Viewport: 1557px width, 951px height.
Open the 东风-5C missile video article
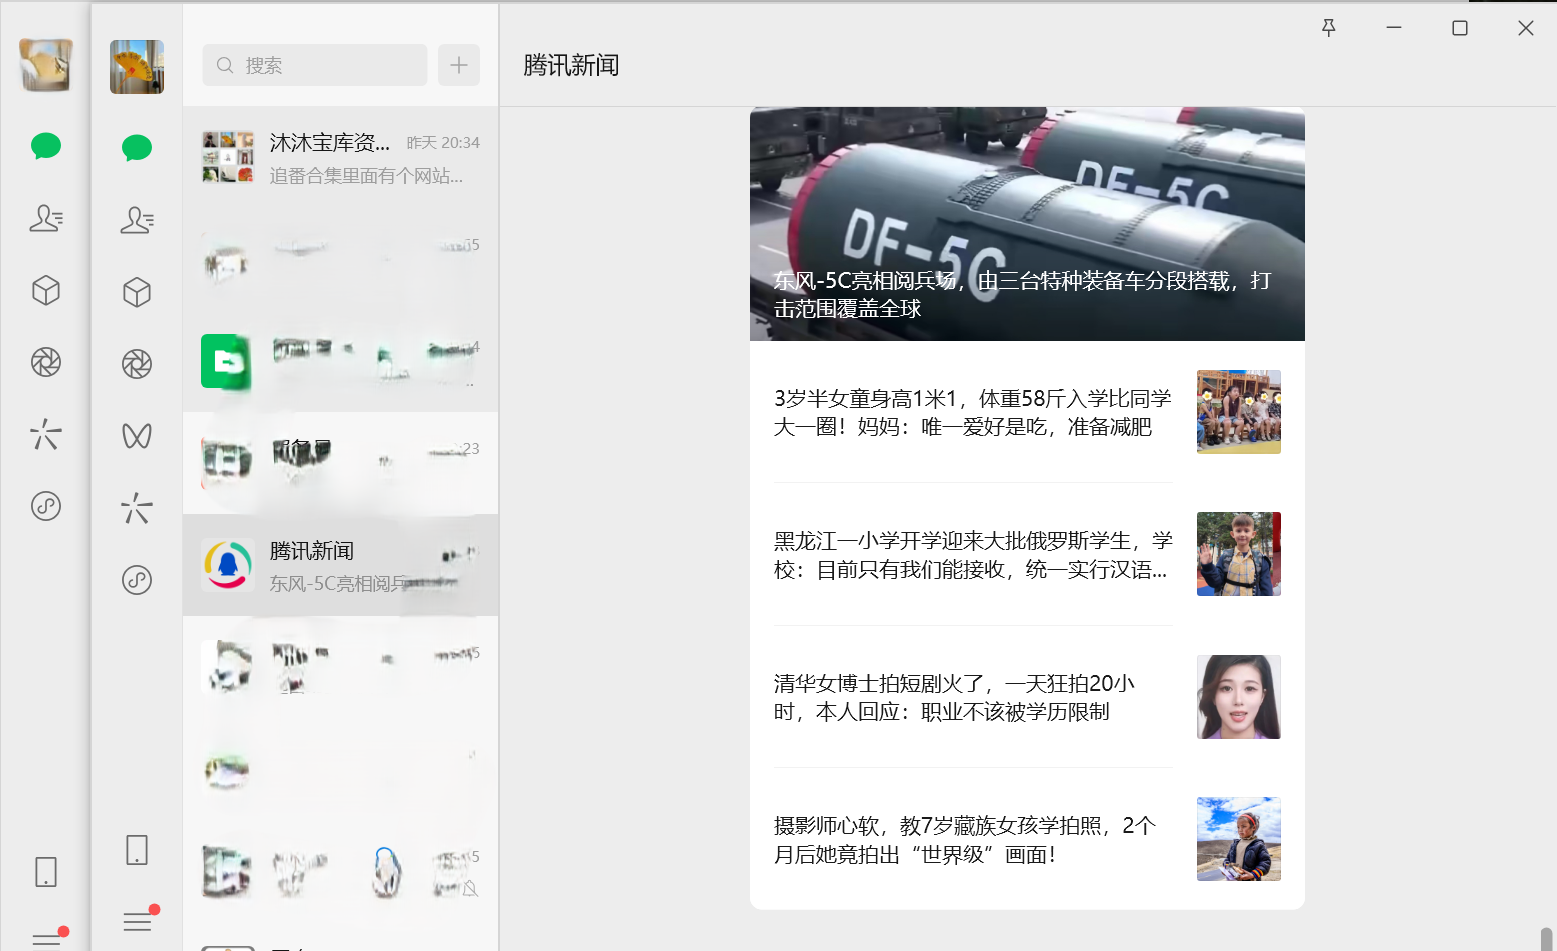(x=1027, y=224)
